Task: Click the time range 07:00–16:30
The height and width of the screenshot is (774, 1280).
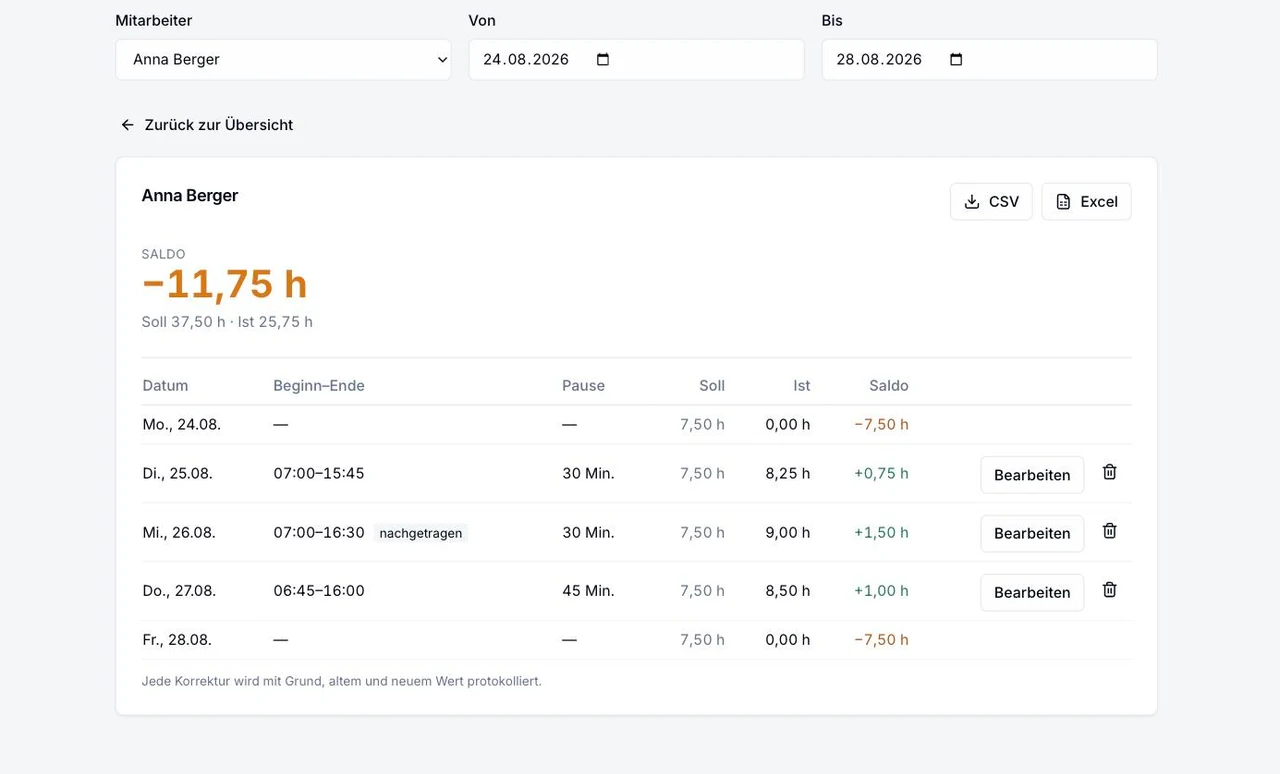Action: [319, 532]
